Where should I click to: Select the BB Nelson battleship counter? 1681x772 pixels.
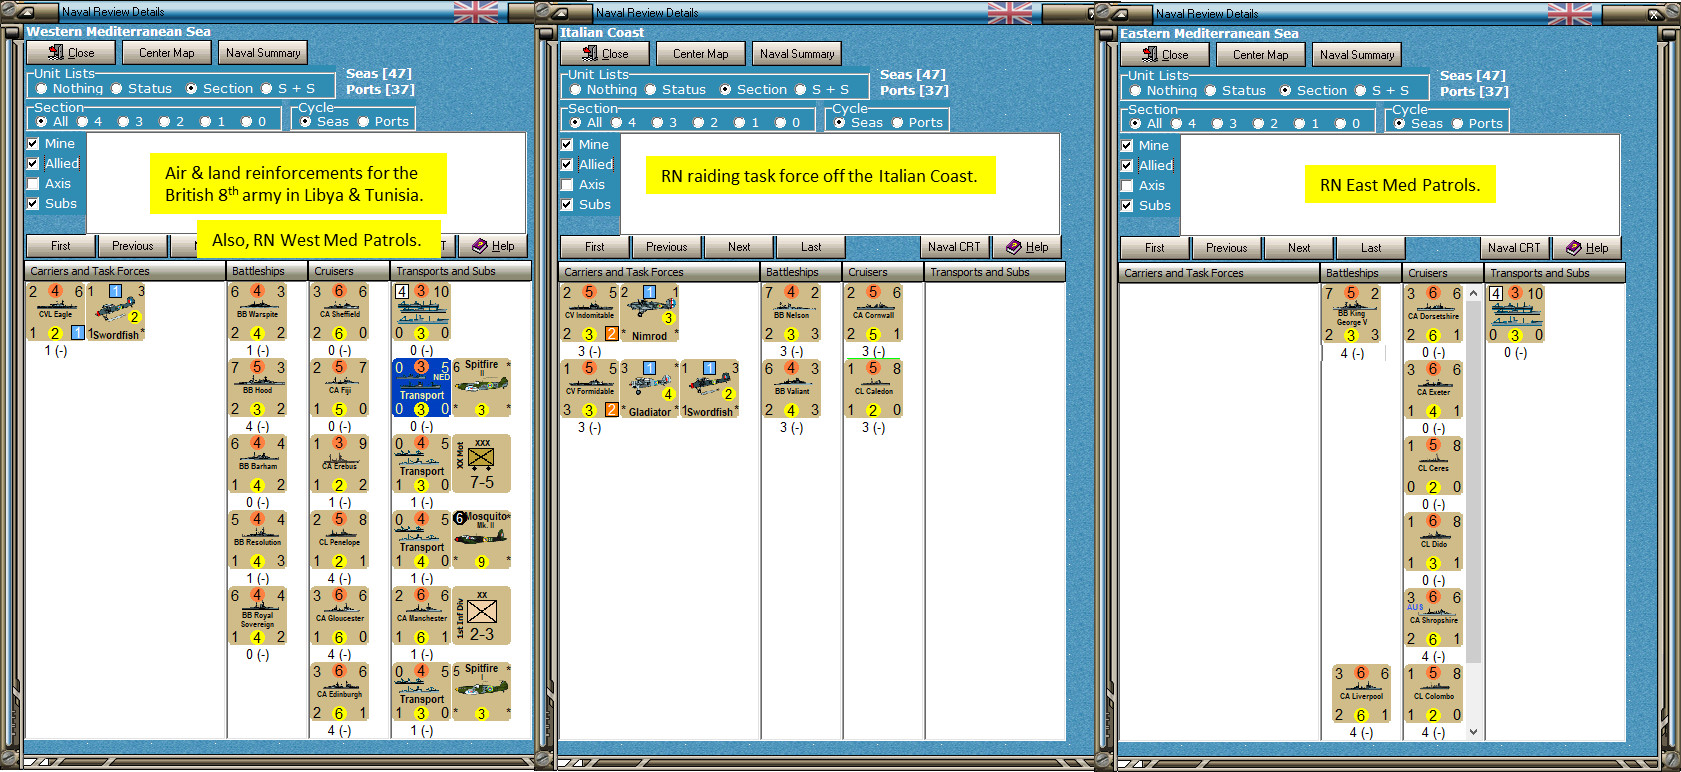(792, 313)
